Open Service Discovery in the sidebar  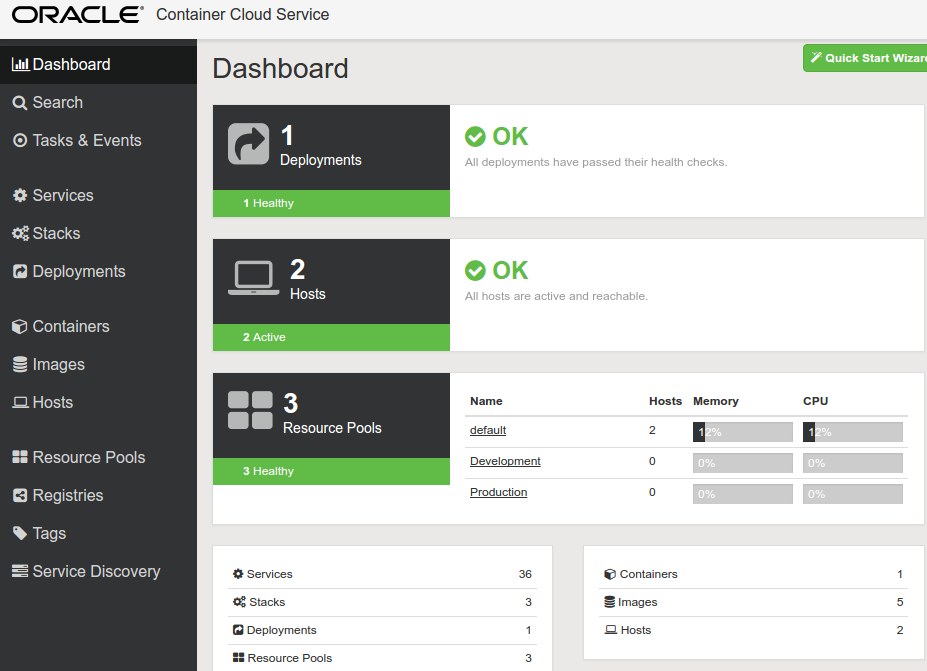(x=98, y=571)
